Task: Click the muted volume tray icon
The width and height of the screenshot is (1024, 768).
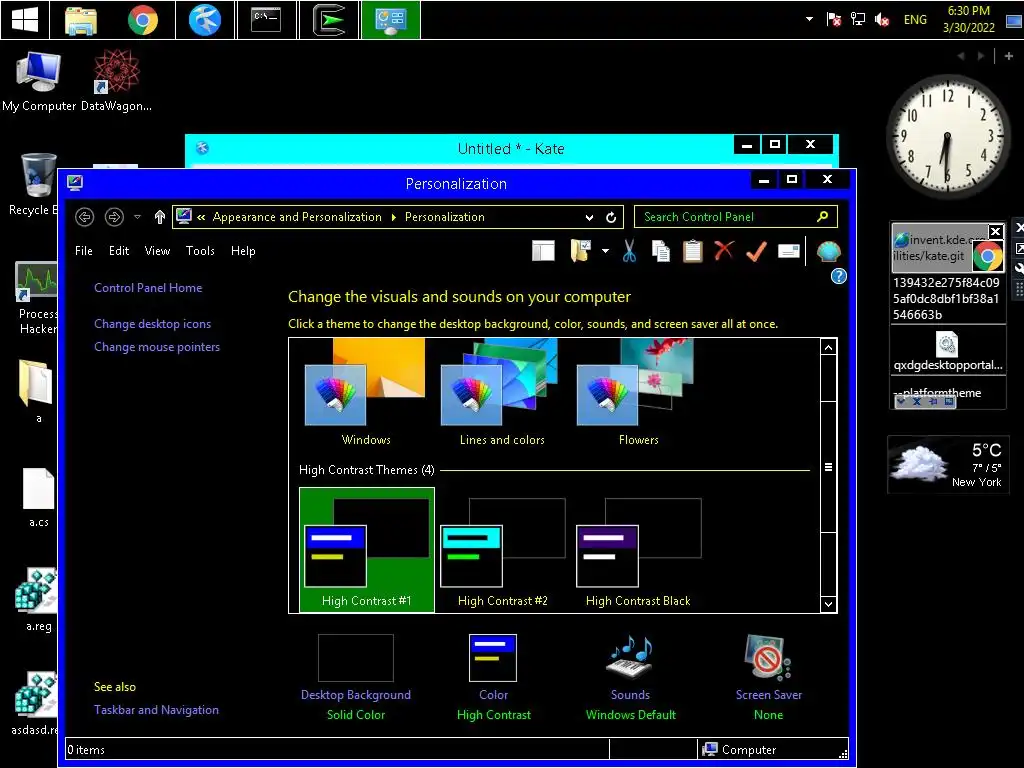Action: (882, 20)
